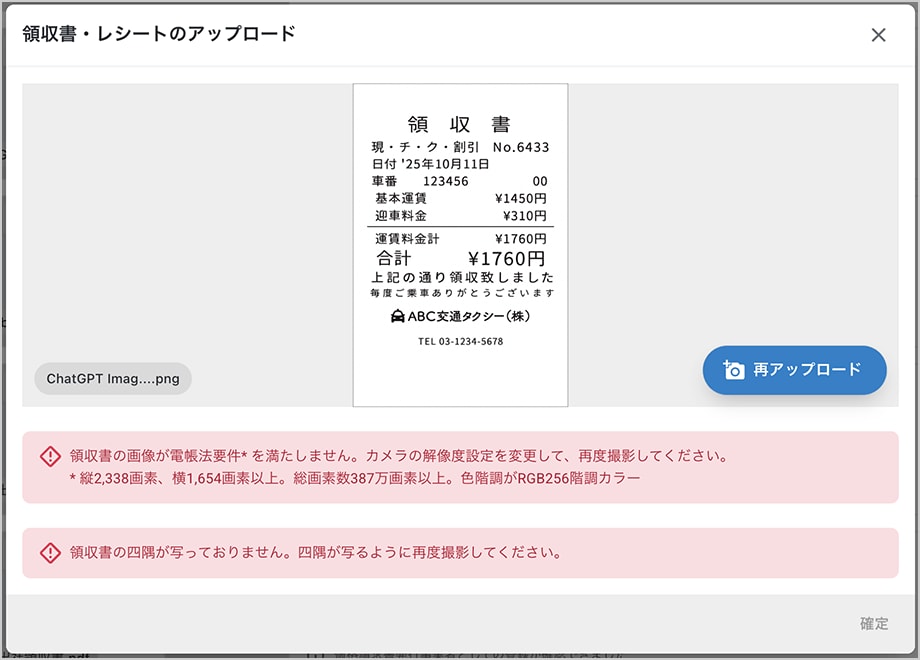Click receipt number No.6433
The height and width of the screenshot is (660, 920).
click(x=521, y=147)
